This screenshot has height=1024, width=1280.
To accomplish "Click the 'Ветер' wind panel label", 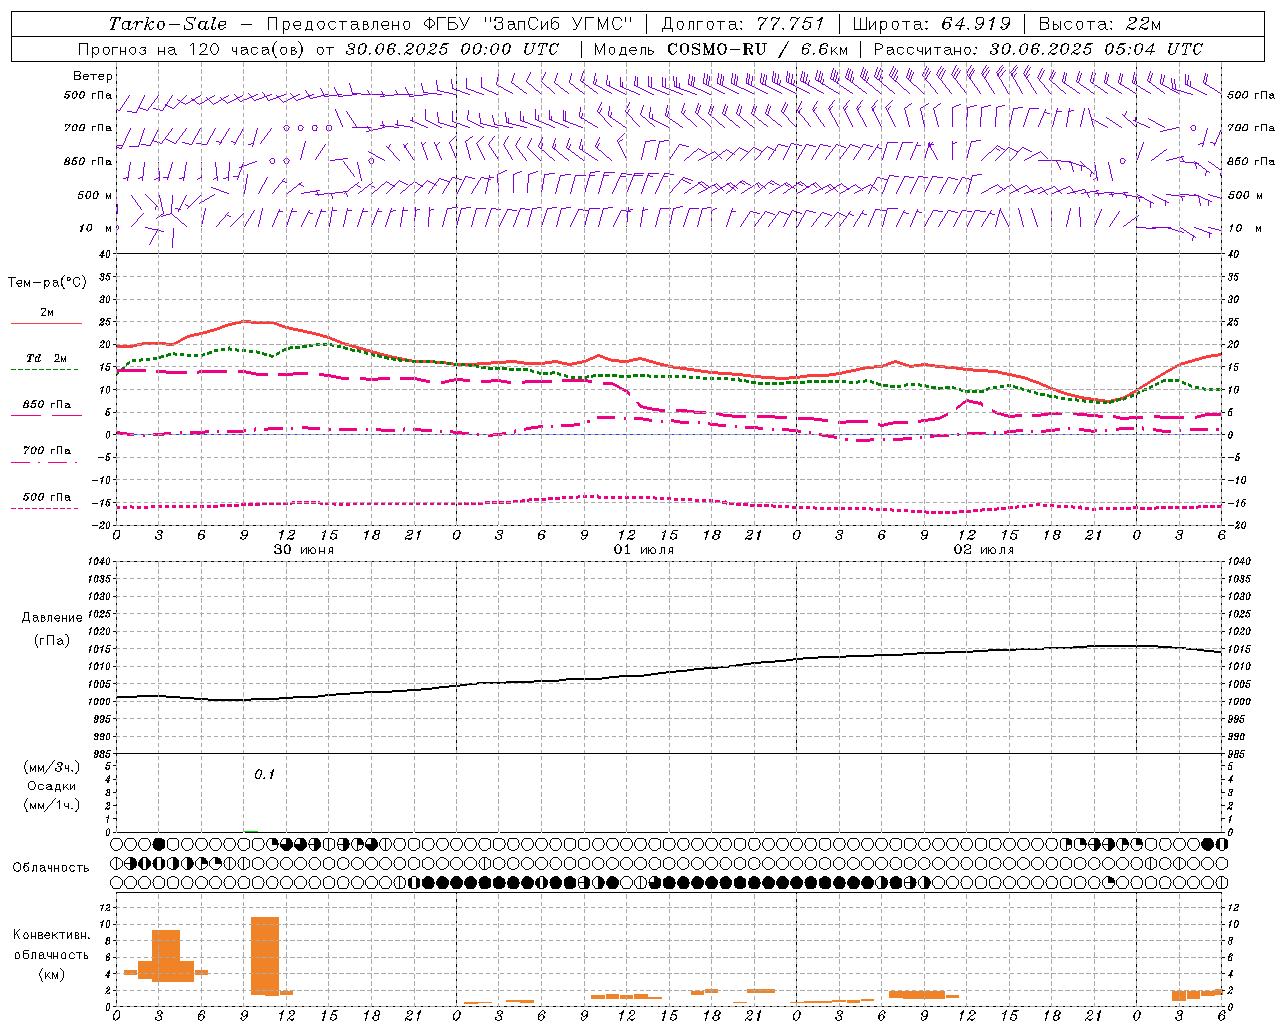I will (x=93, y=76).
